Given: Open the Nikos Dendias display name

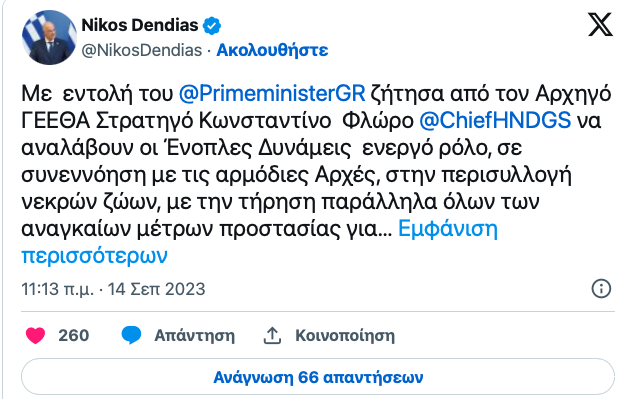Looking at the screenshot, I should [x=140, y=25].
